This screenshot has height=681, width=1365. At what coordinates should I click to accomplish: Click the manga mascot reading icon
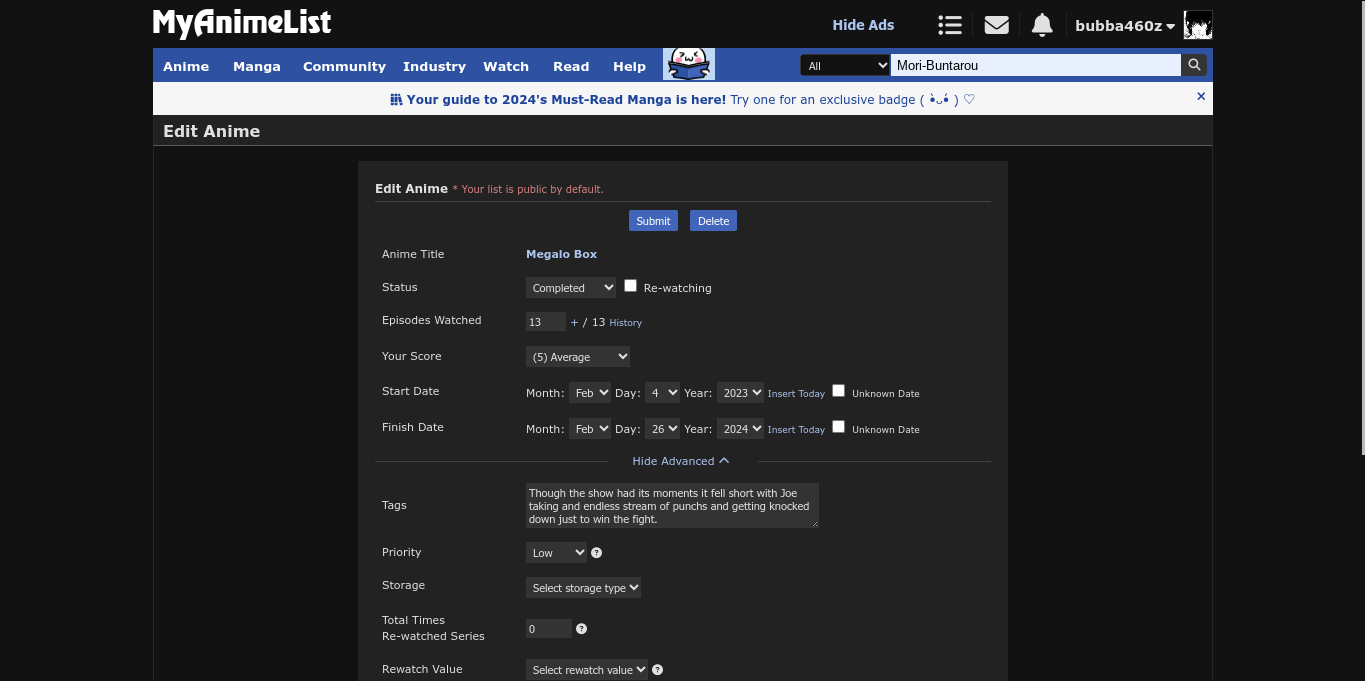tap(688, 64)
